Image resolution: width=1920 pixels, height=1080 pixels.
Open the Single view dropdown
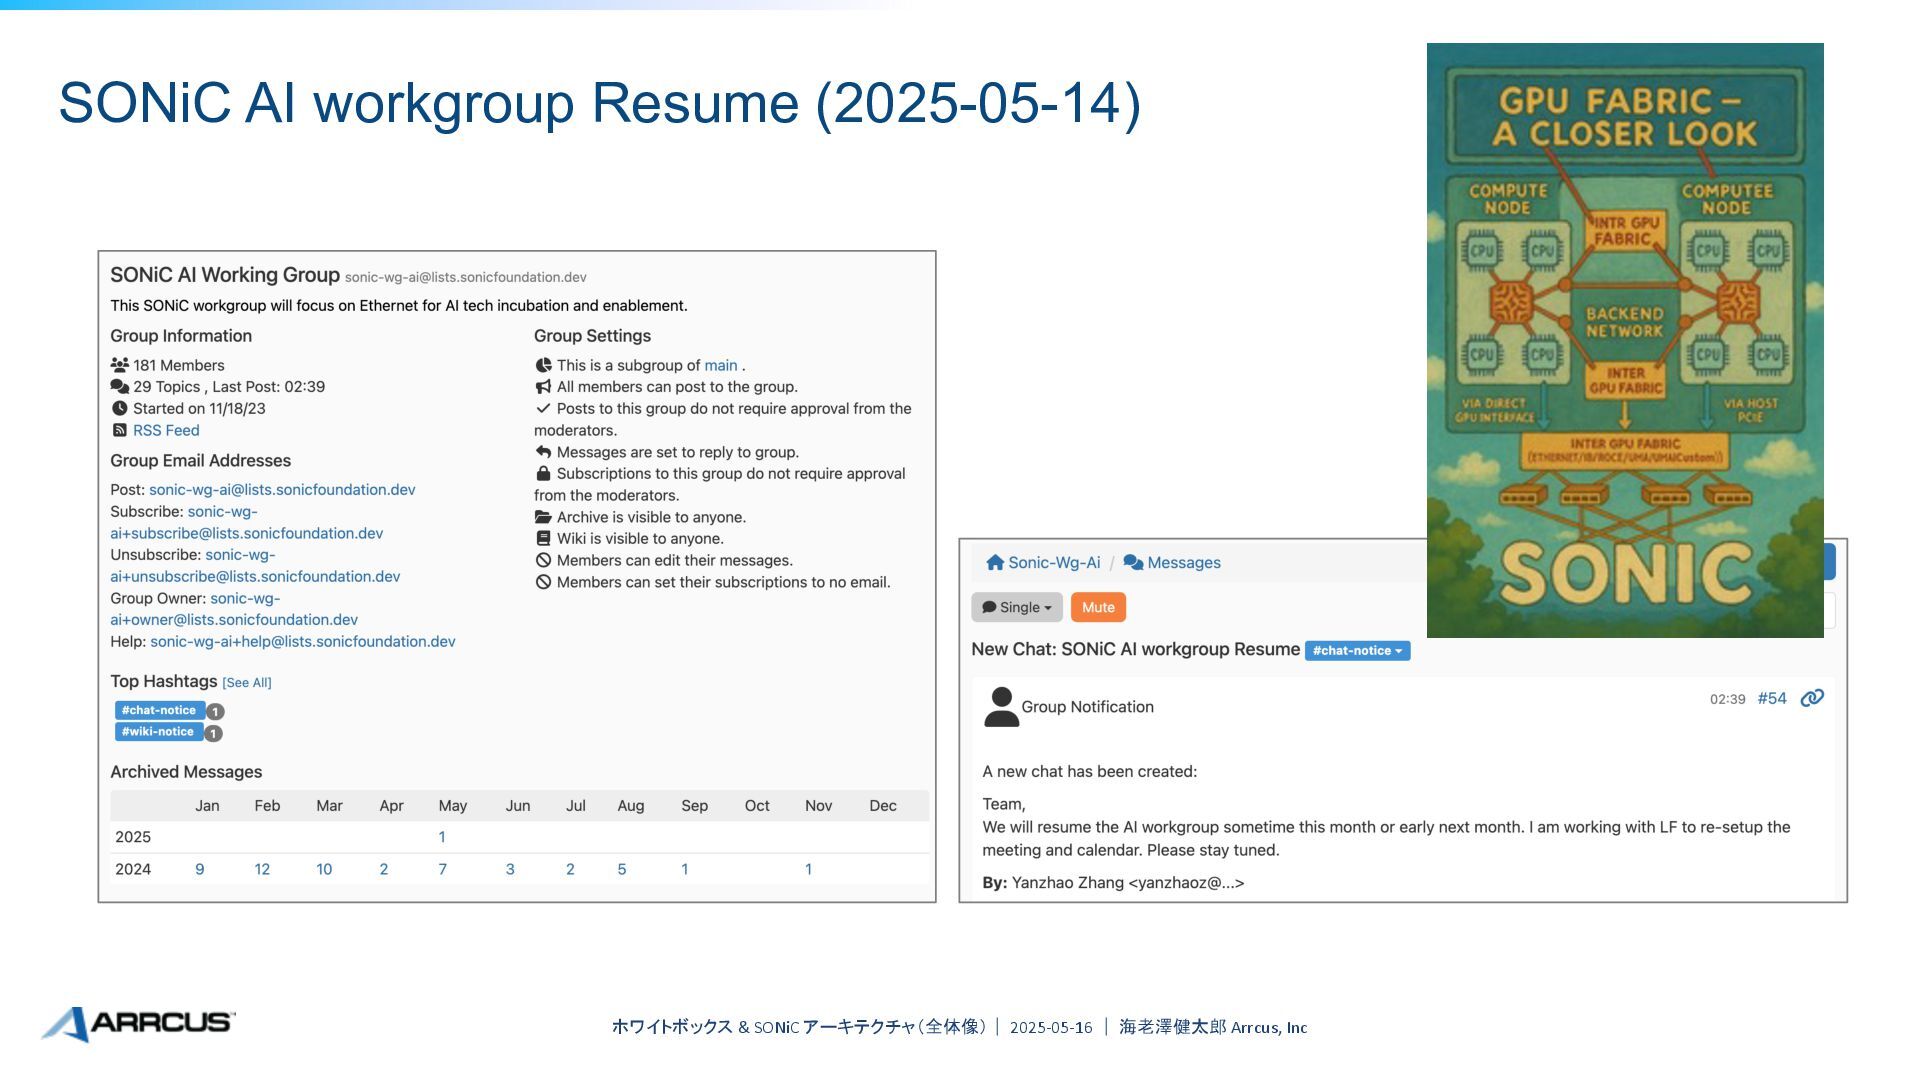pyautogui.click(x=1016, y=607)
